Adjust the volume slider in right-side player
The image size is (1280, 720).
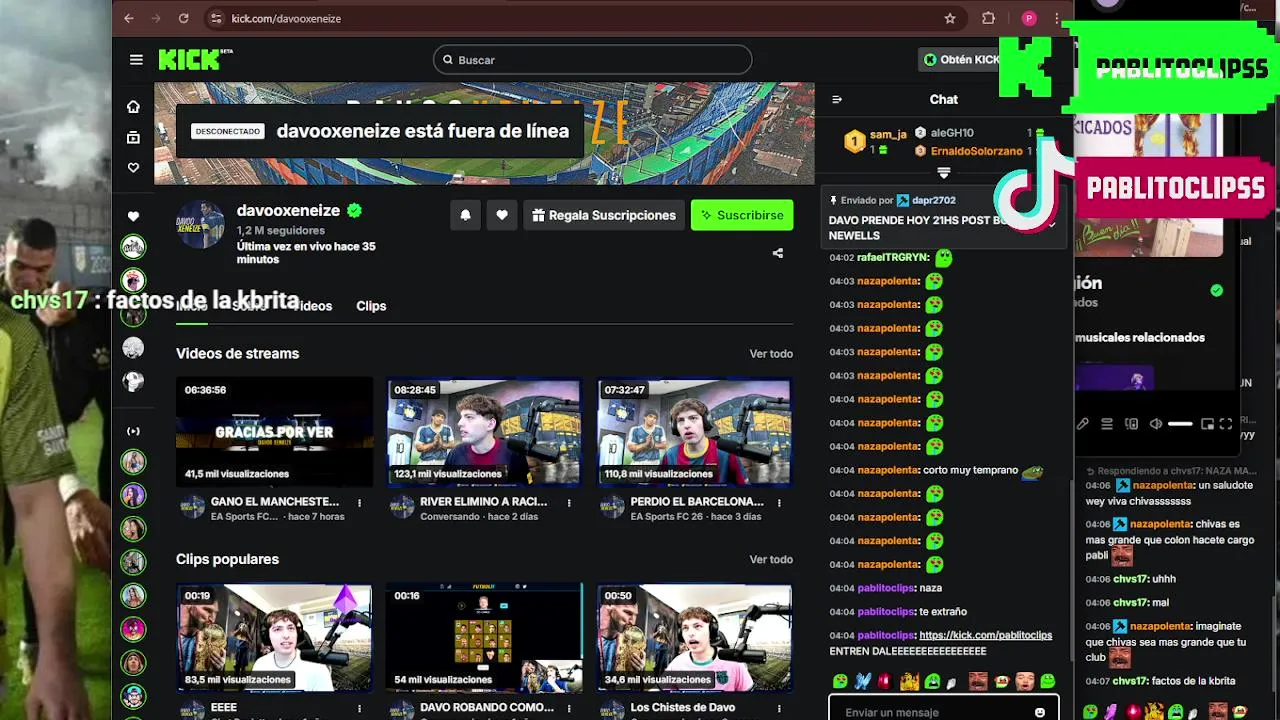(1180, 424)
